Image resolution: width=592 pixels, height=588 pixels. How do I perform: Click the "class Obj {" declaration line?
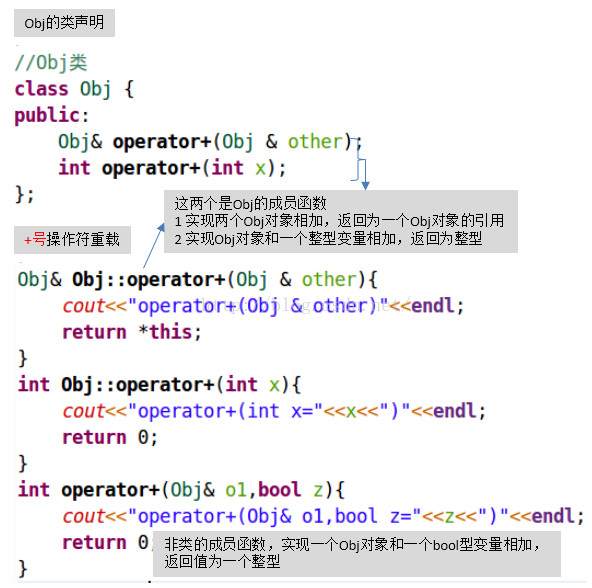click(x=74, y=89)
